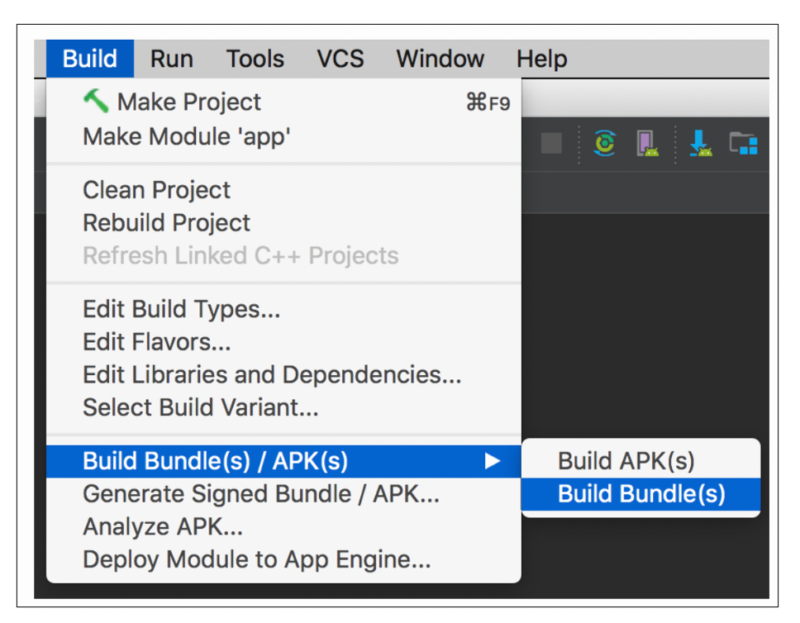Viewport: 800px width, 623px height.
Task: Click the Project Structure toolbar icon
Action: pos(743,142)
